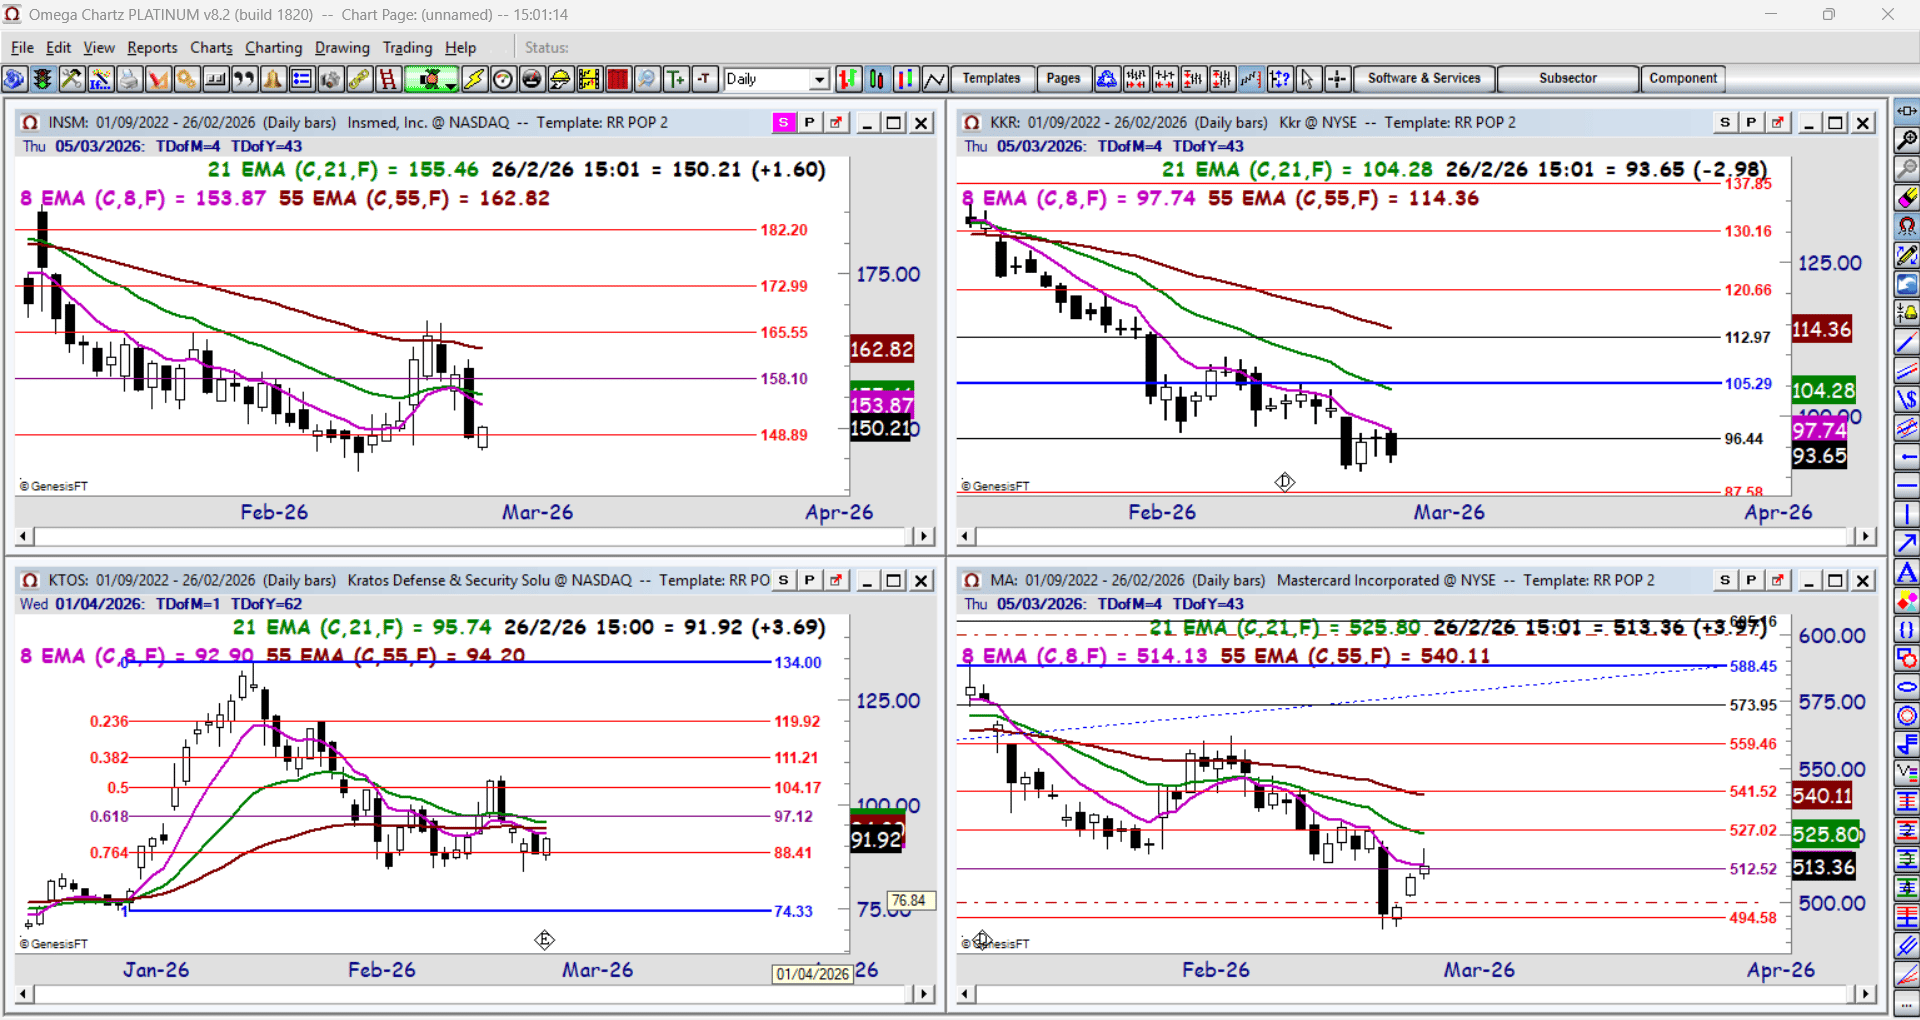1920x1020 pixels.
Task: Select the horizontal line drawing tool
Action: pyautogui.click(x=1907, y=486)
